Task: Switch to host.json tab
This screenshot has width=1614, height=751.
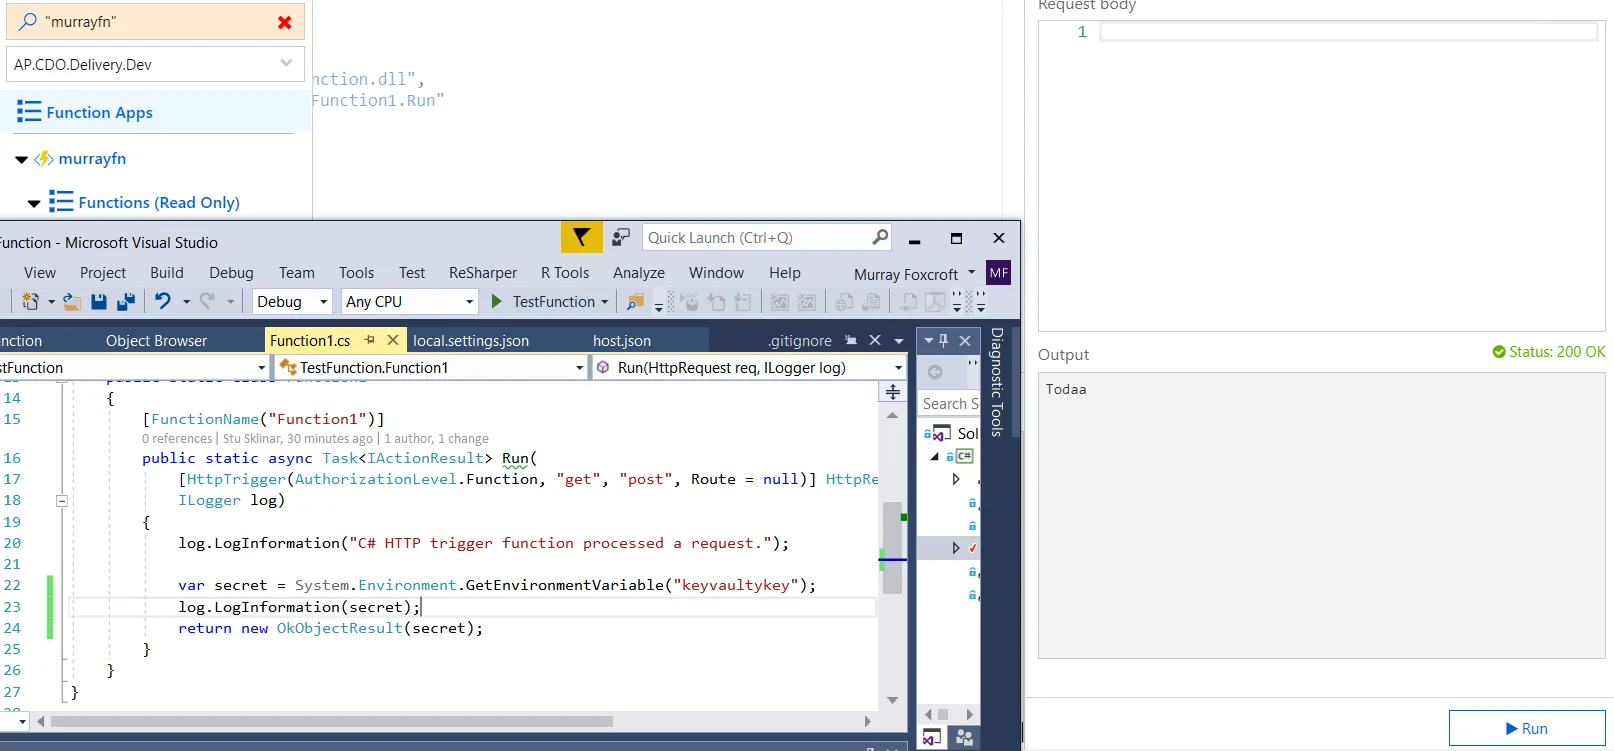Action: point(621,340)
